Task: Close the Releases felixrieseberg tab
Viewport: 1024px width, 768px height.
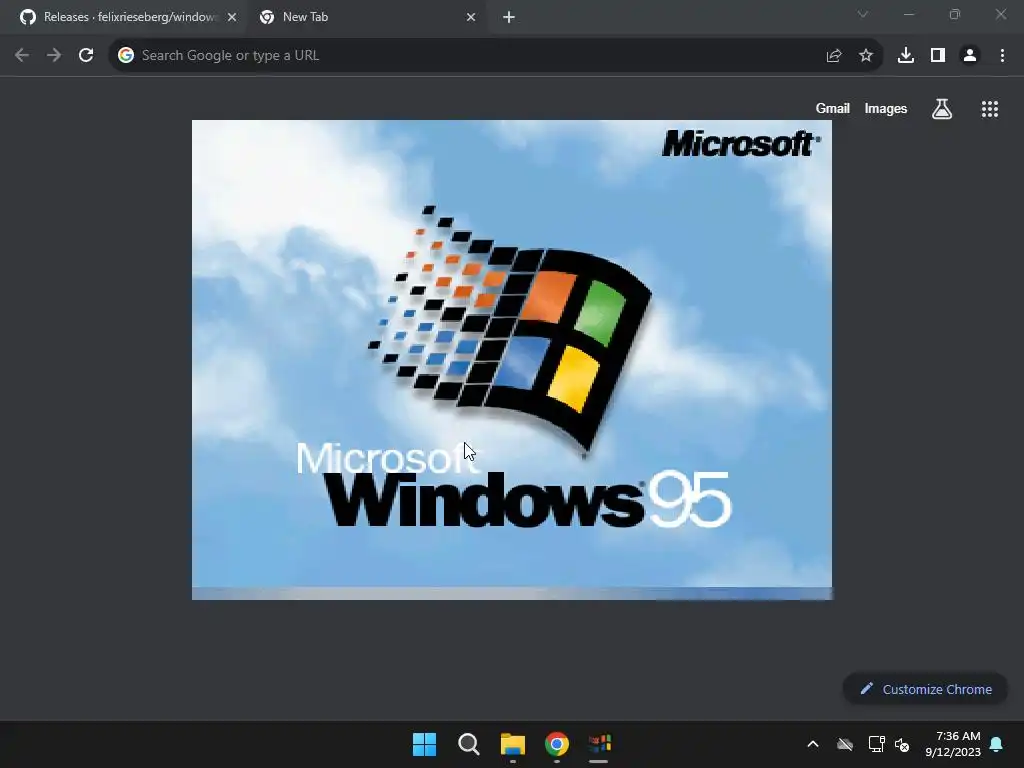Action: (231, 18)
